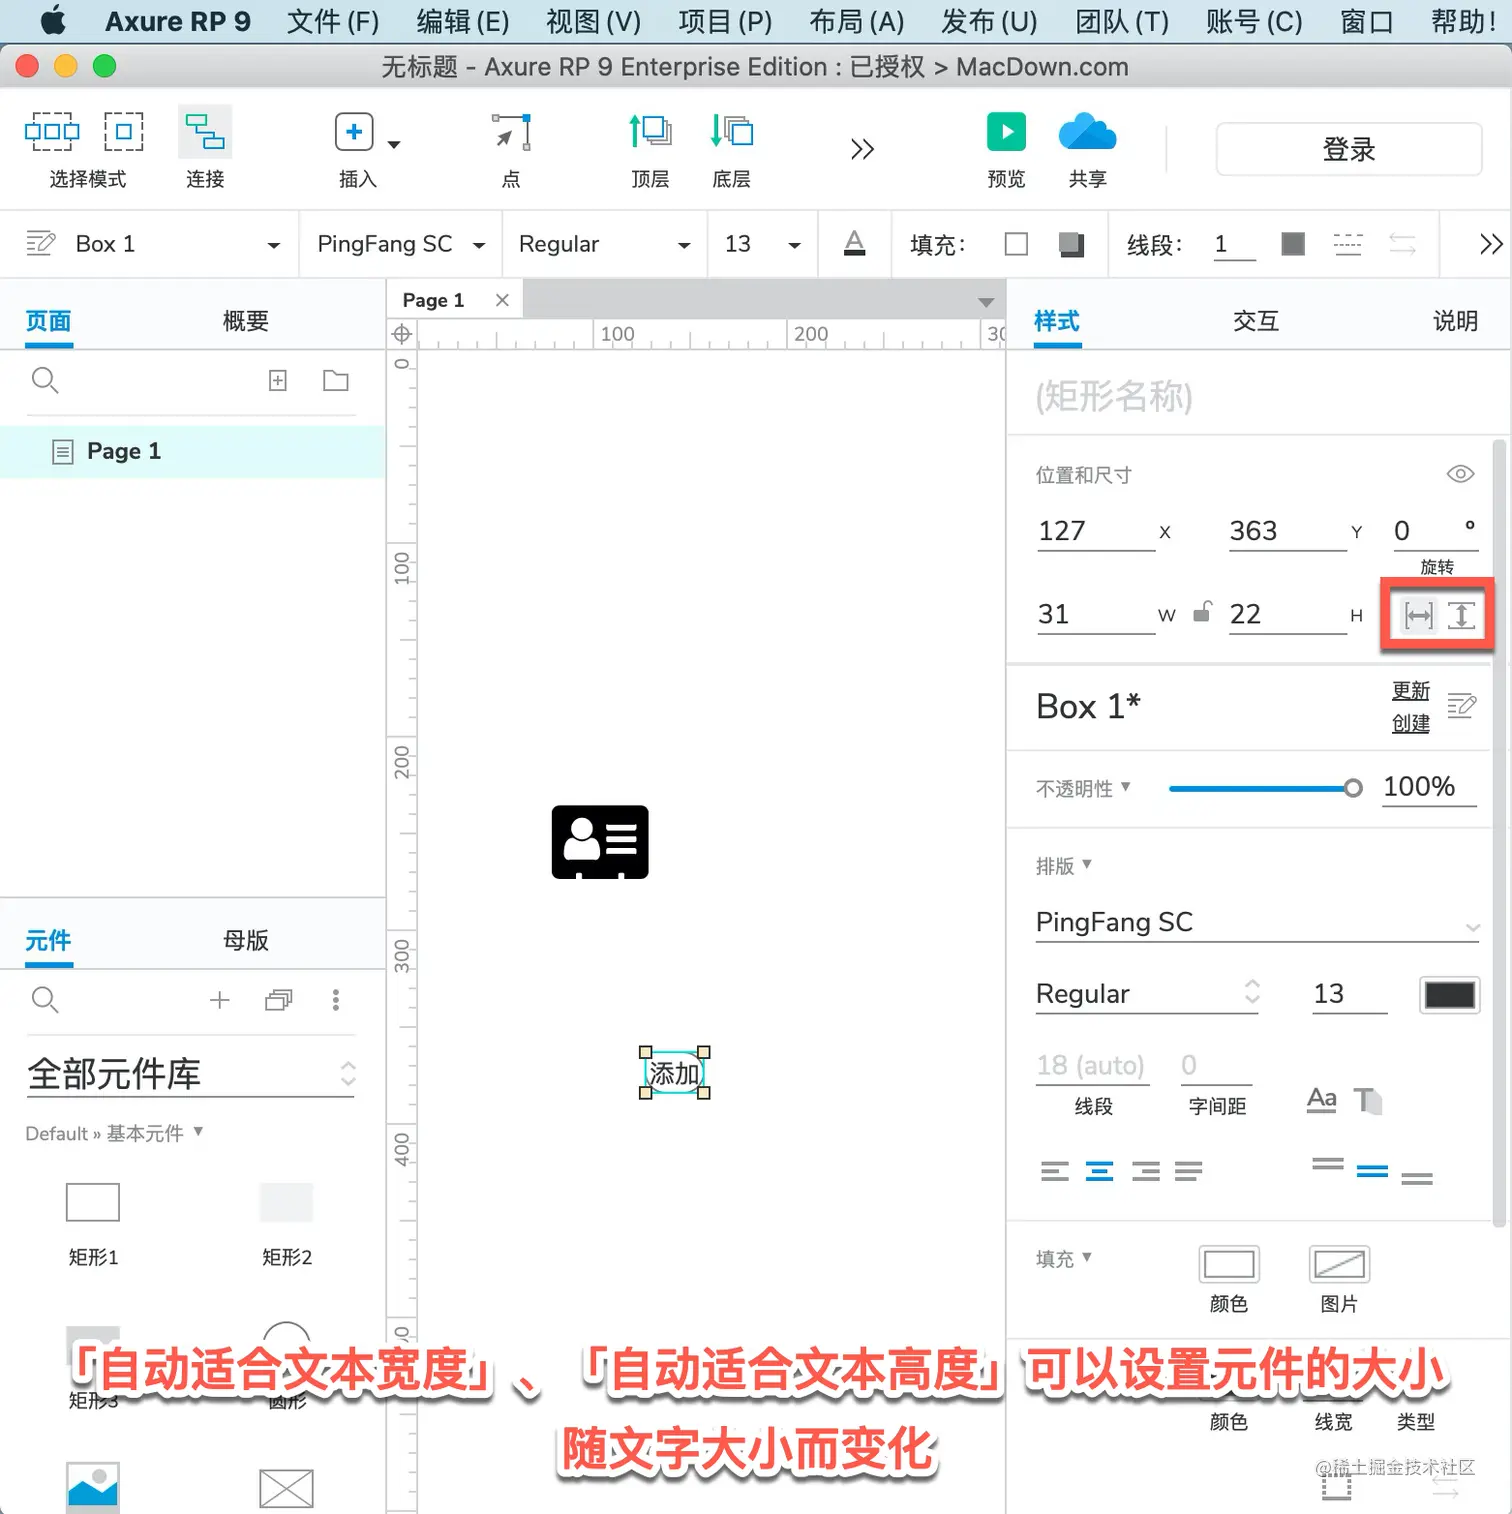Align text to middle vertically
Image resolution: width=1512 pixels, height=1514 pixels.
click(x=1372, y=1171)
